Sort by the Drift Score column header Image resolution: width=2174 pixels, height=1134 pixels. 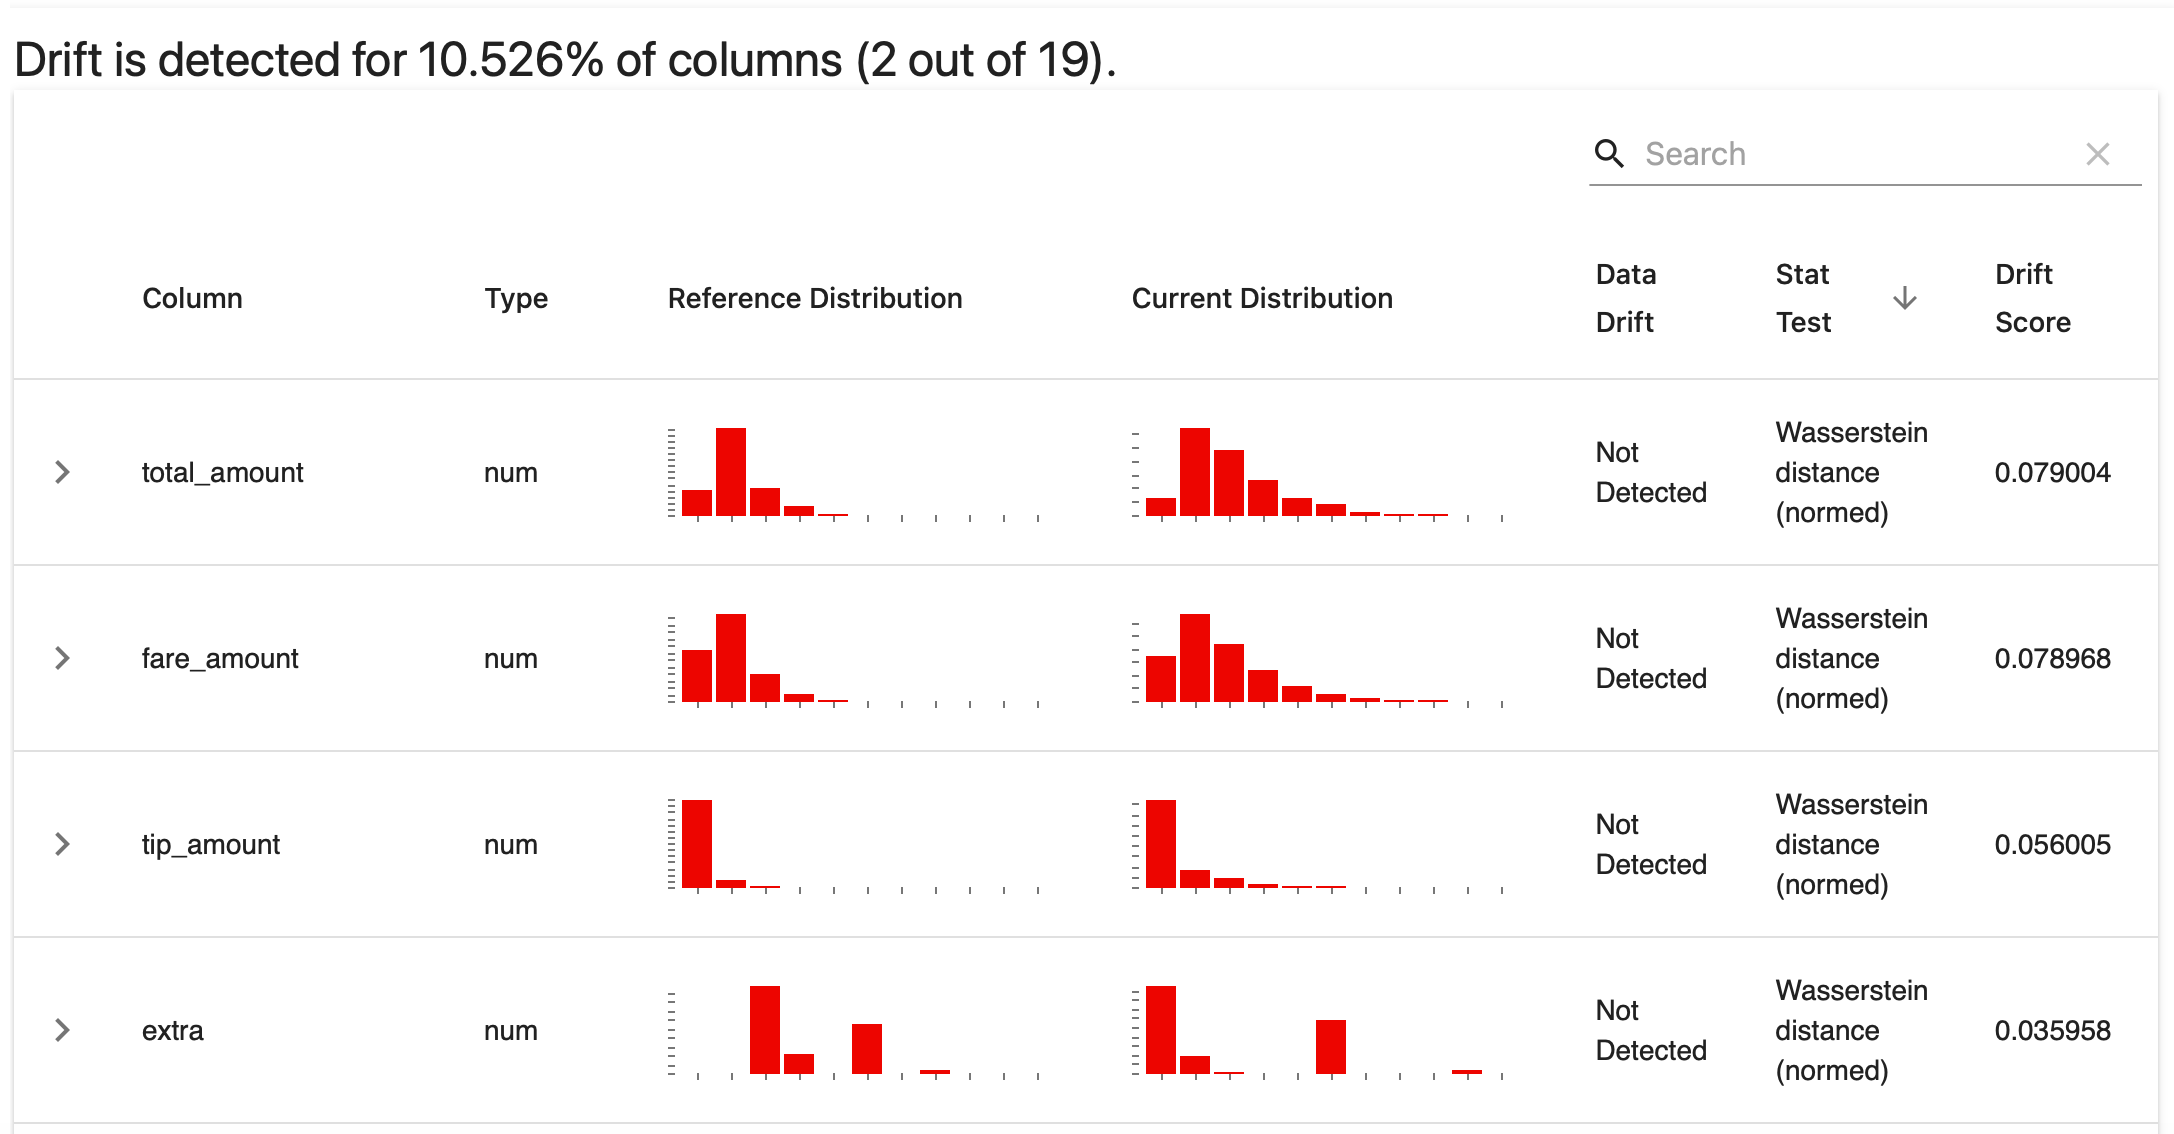pos(2033,297)
